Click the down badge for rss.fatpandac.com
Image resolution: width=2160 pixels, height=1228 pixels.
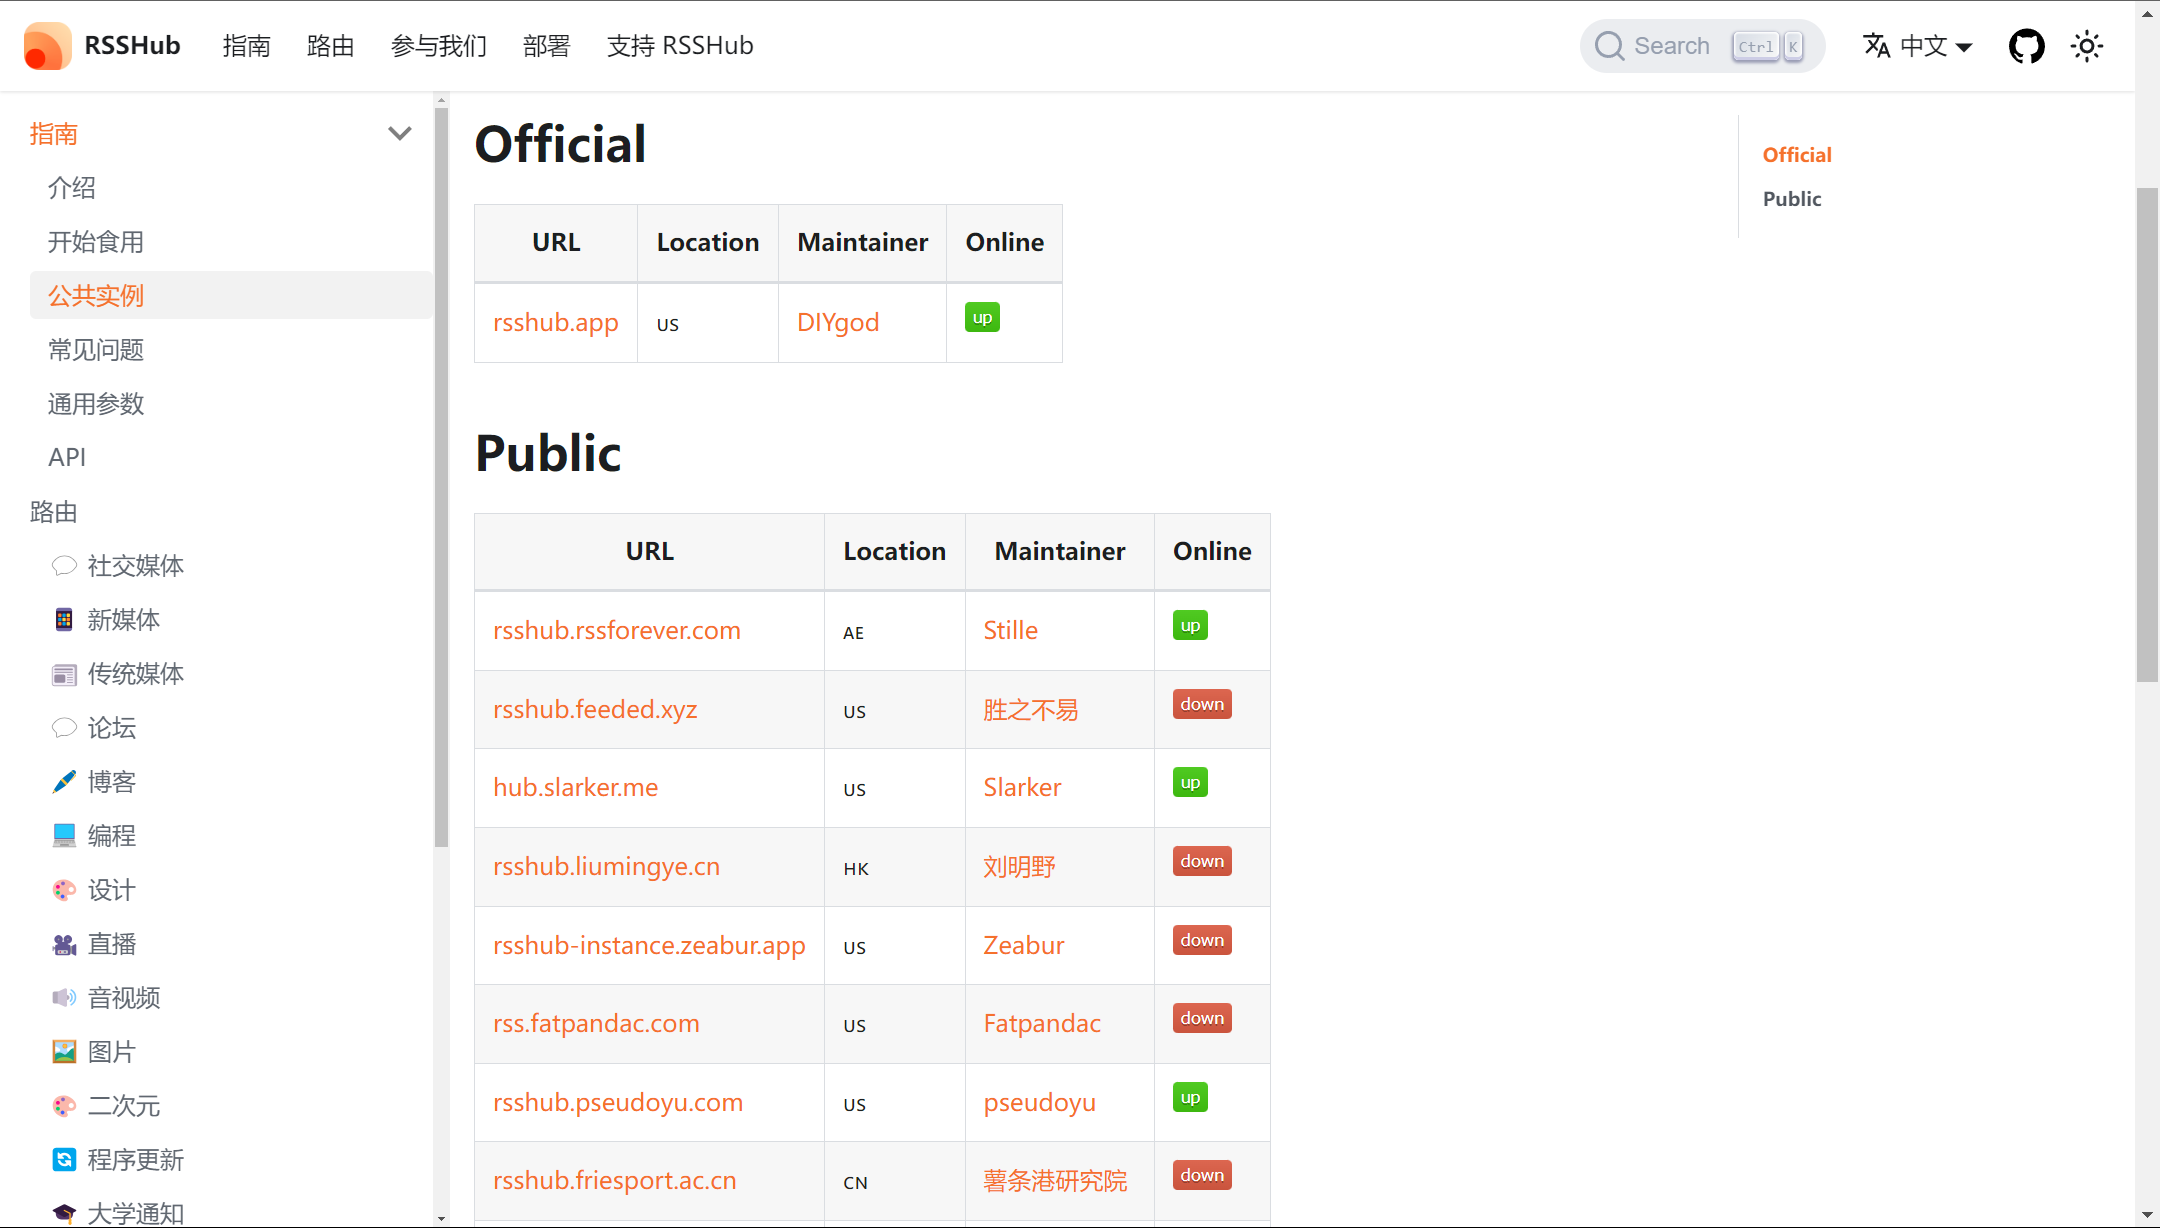click(x=1202, y=1019)
